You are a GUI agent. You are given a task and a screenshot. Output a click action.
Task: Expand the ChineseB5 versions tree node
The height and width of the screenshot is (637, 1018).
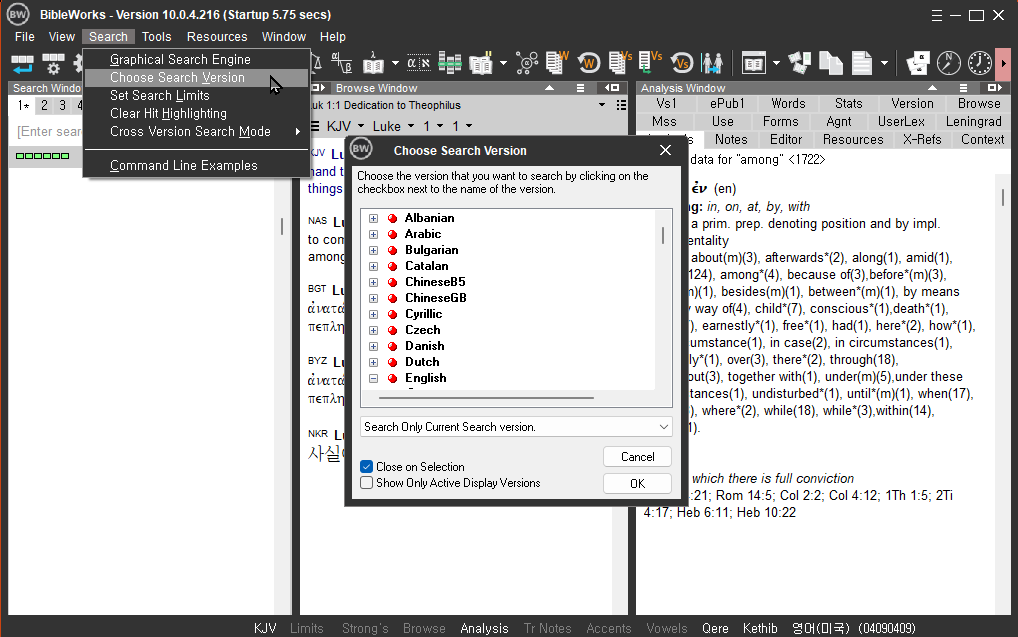[x=373, y=282]
